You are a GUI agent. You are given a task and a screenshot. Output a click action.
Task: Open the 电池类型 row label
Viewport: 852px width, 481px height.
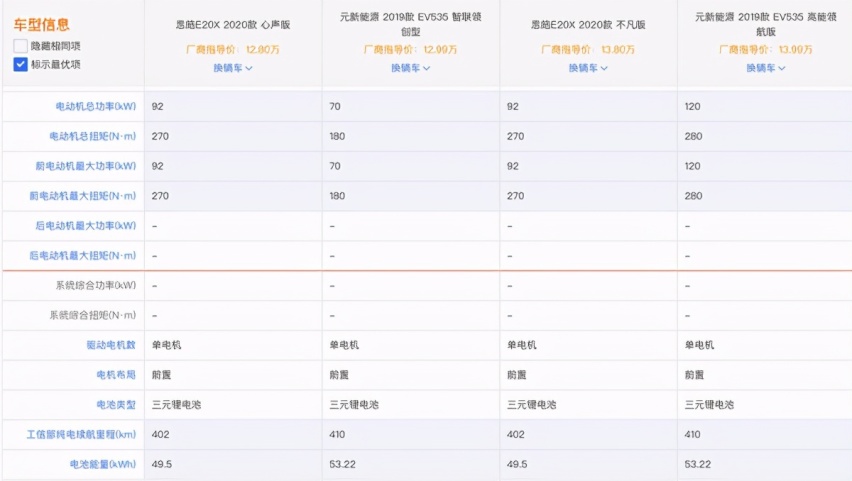pyautogui.click(x=116, y=405)
